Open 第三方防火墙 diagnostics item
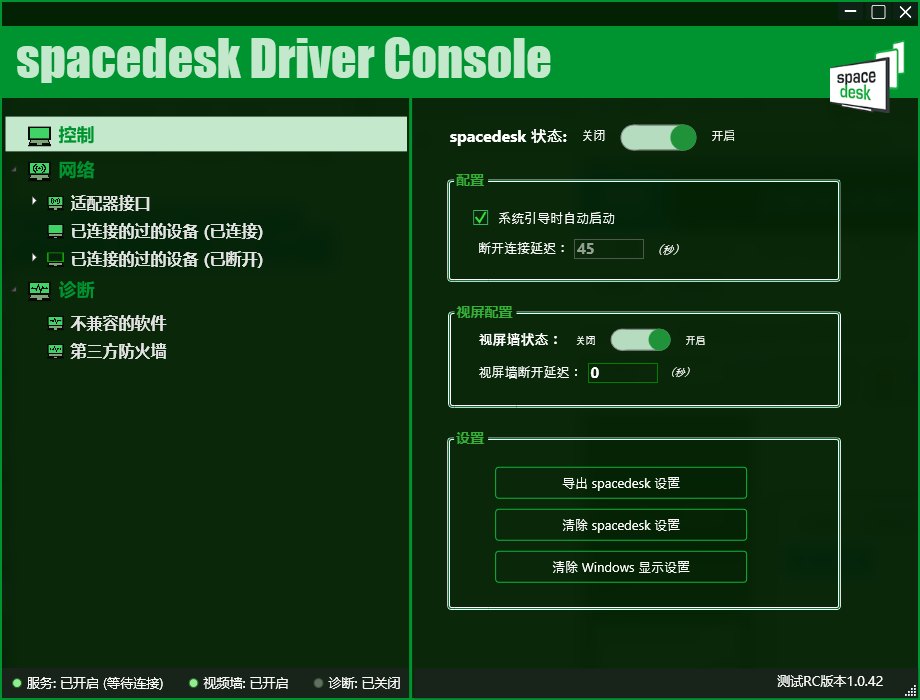Image resolution: width=920 pixels, height=700 pixels. [119, 351]
